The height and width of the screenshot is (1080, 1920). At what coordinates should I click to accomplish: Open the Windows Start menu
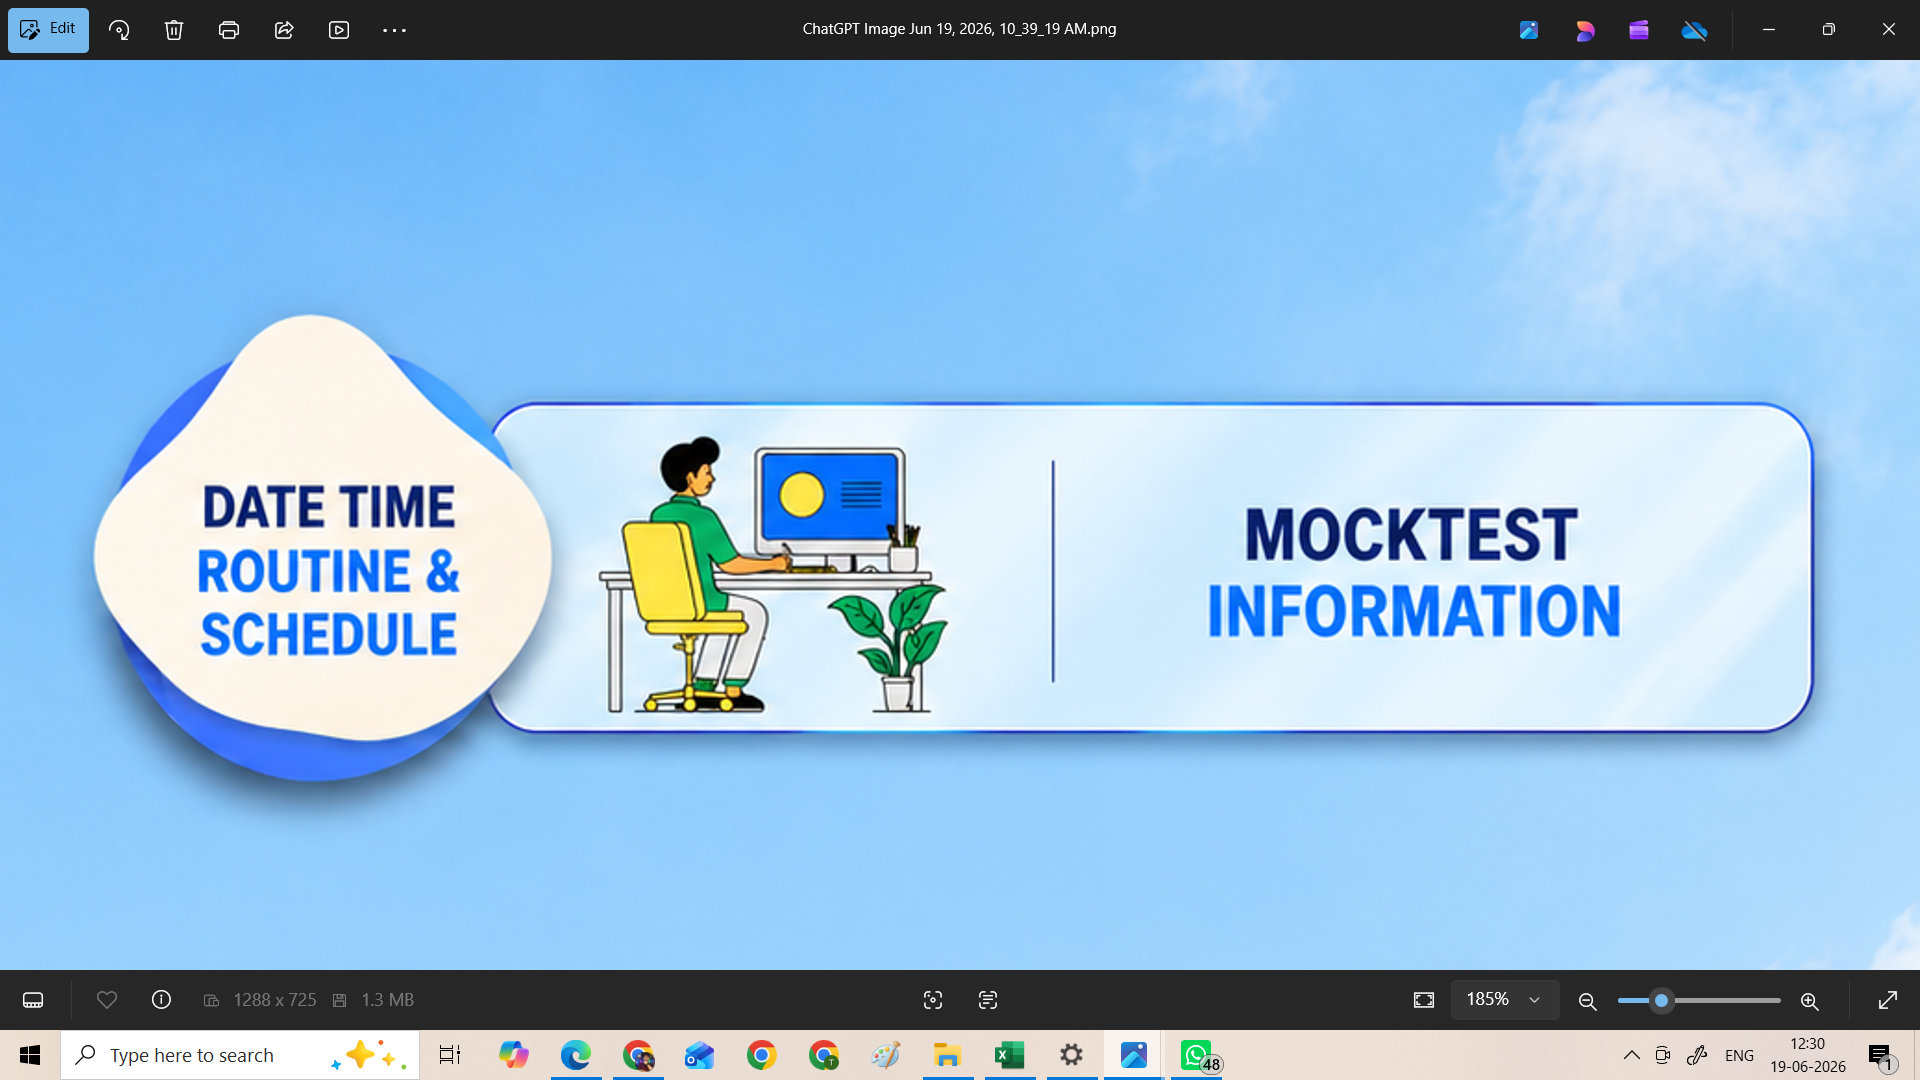click(30, 1055)
